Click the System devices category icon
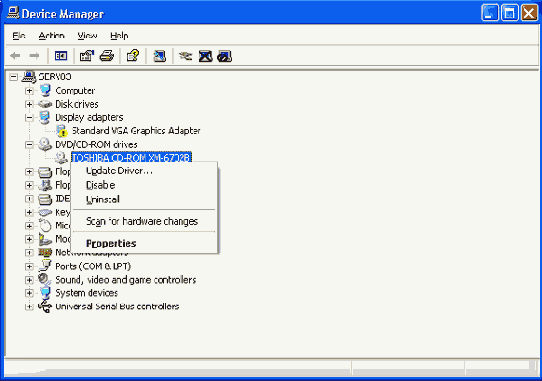542x381 pixels. (45, 293)
